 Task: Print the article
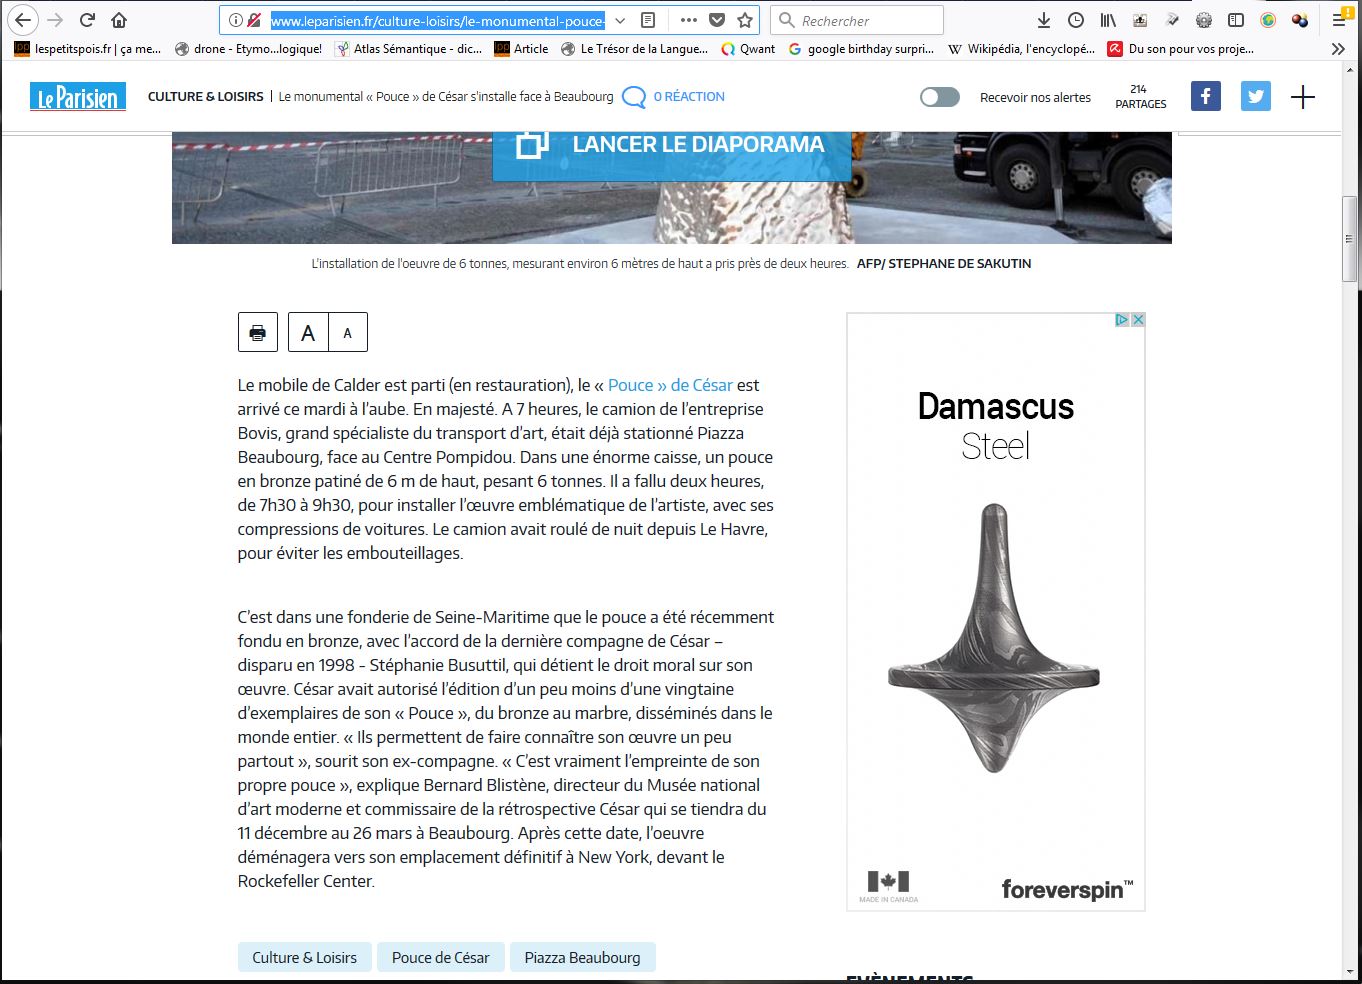(258, 332)
